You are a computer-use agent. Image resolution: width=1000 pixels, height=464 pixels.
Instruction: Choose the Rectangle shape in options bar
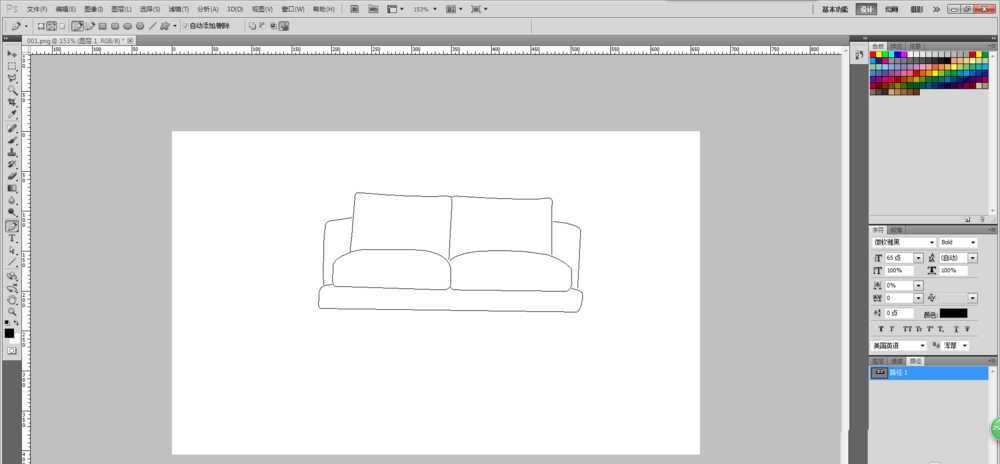[102, 26]
